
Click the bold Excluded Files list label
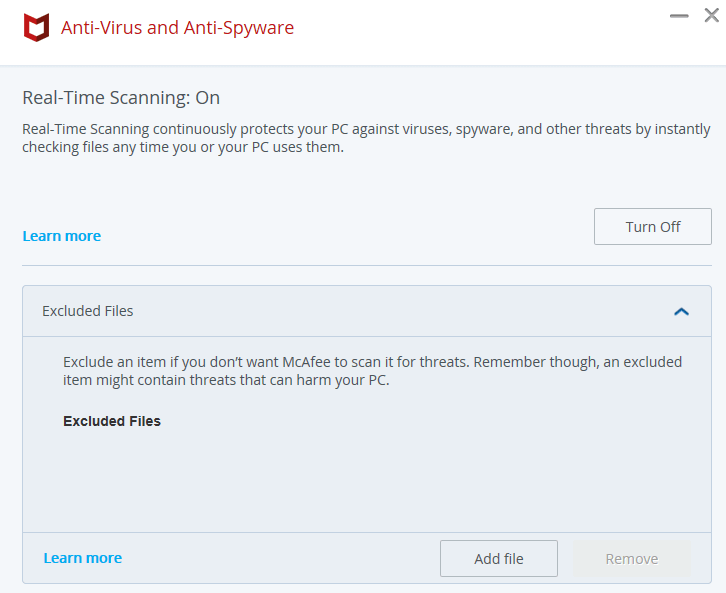coord(112,421)
